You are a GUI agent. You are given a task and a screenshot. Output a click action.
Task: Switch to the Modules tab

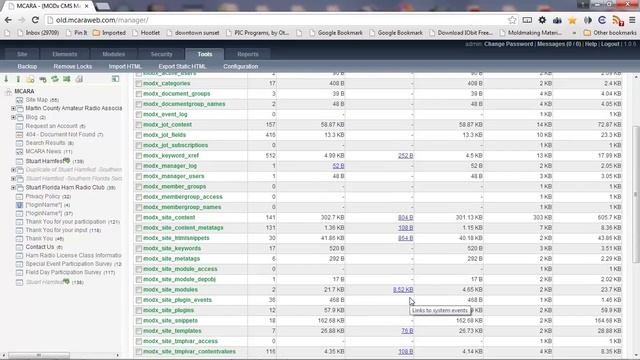pos(113,54)
